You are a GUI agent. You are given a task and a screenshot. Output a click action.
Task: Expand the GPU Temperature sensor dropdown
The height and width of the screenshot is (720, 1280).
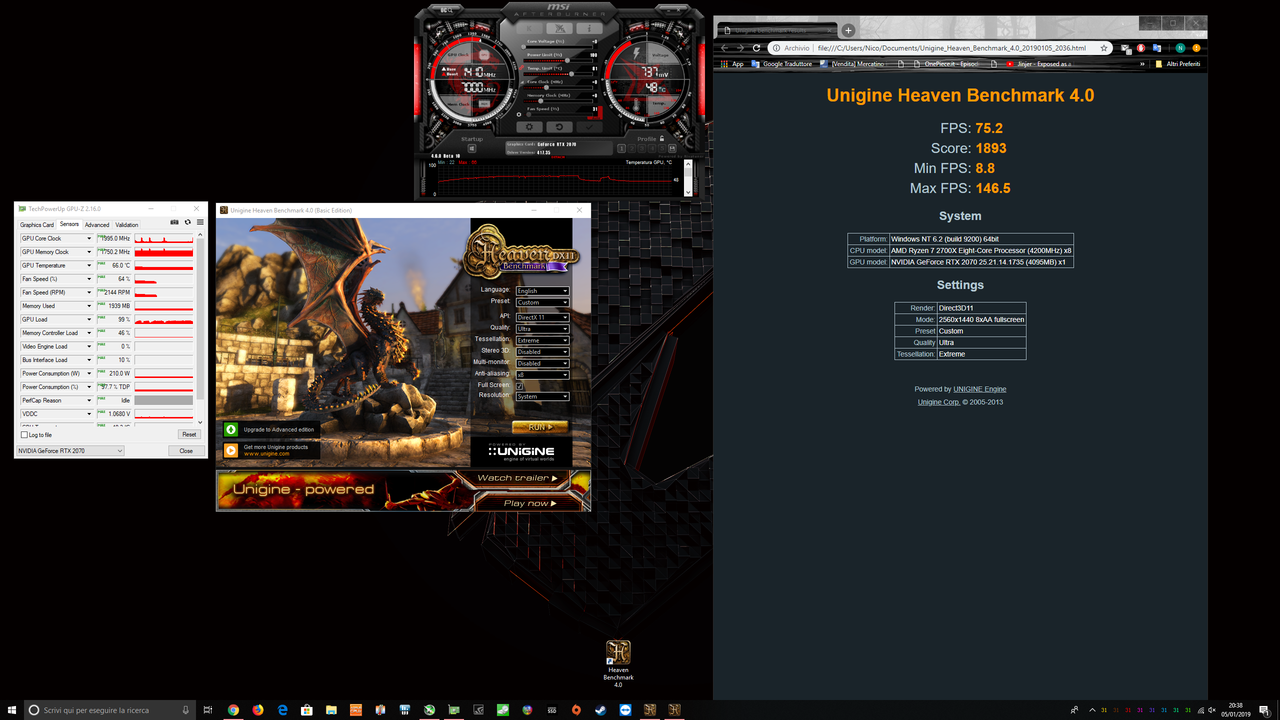point(89,265)
